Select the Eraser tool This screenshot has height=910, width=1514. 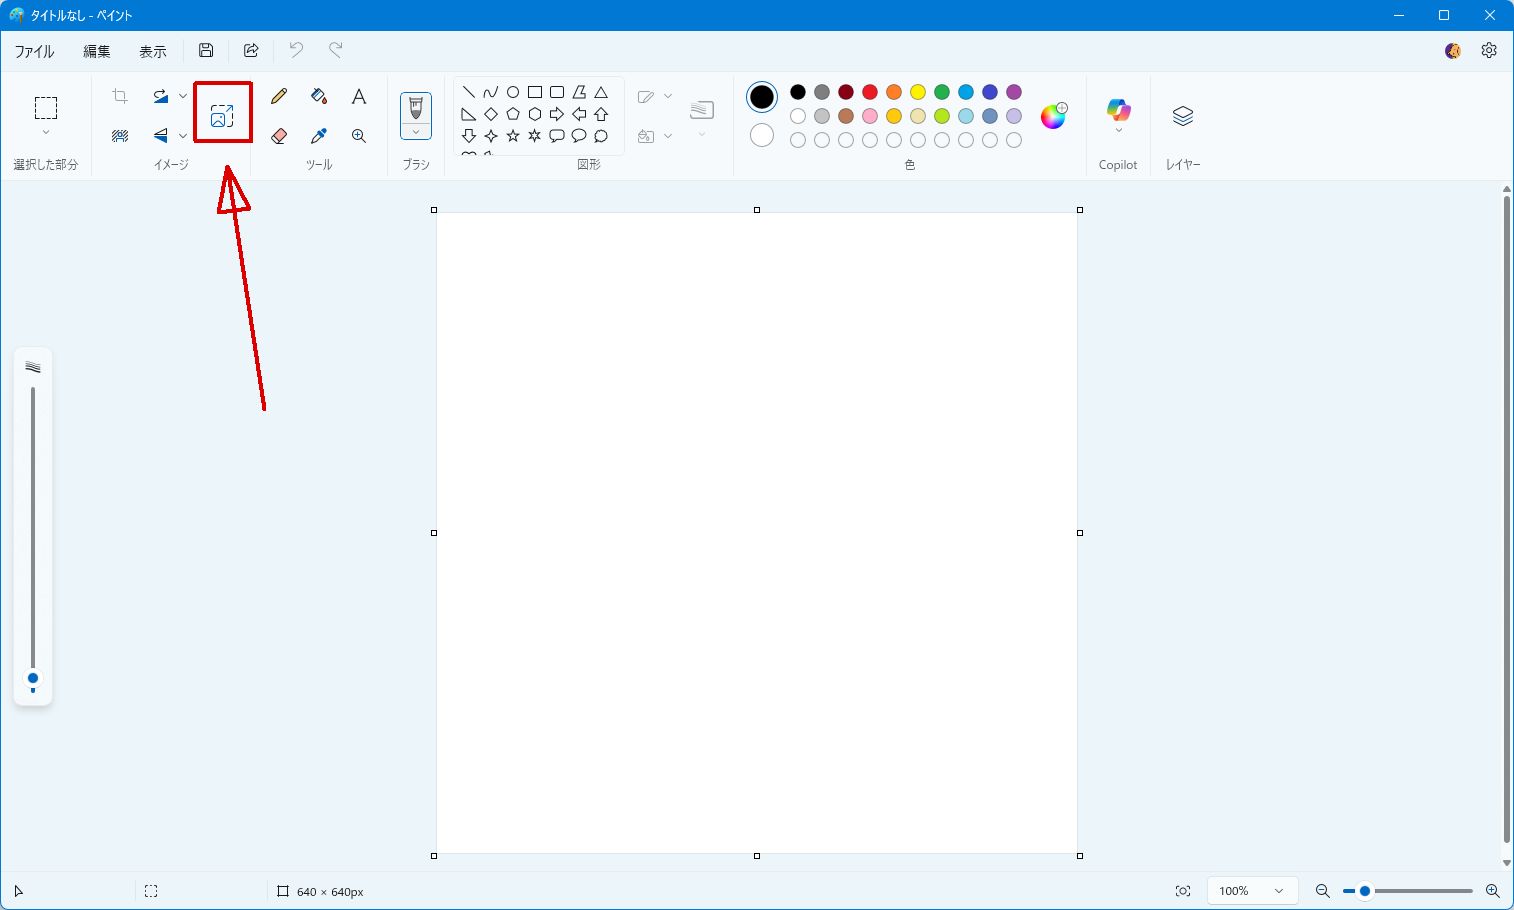coord(279,135)
